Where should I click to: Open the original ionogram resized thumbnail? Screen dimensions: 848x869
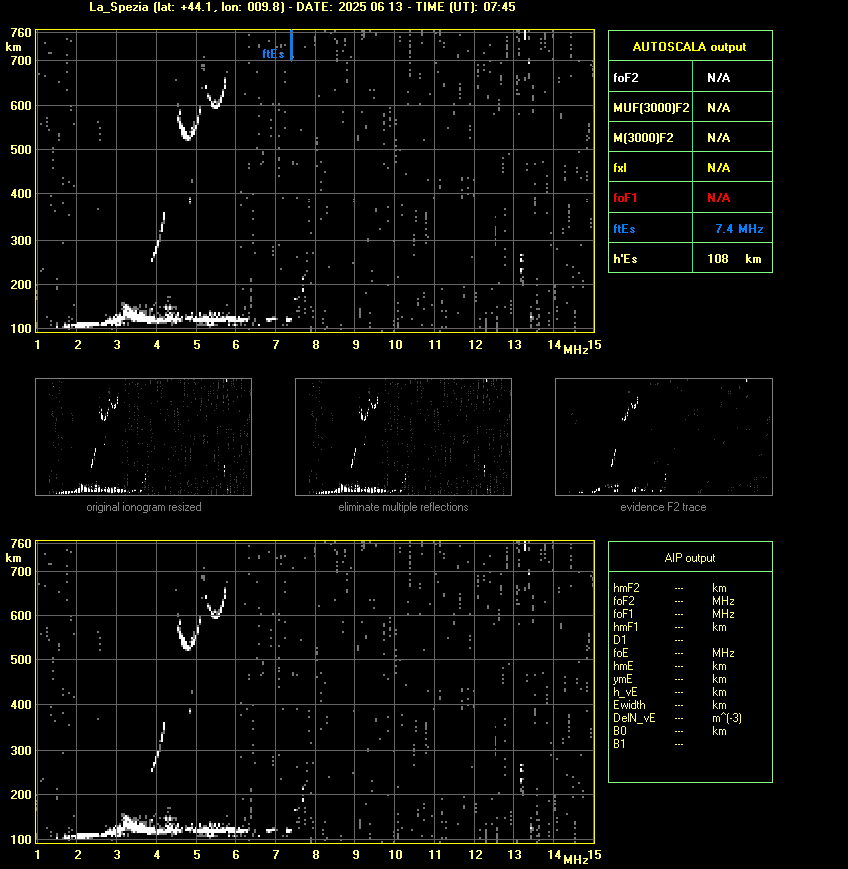(x=144, y=437)
